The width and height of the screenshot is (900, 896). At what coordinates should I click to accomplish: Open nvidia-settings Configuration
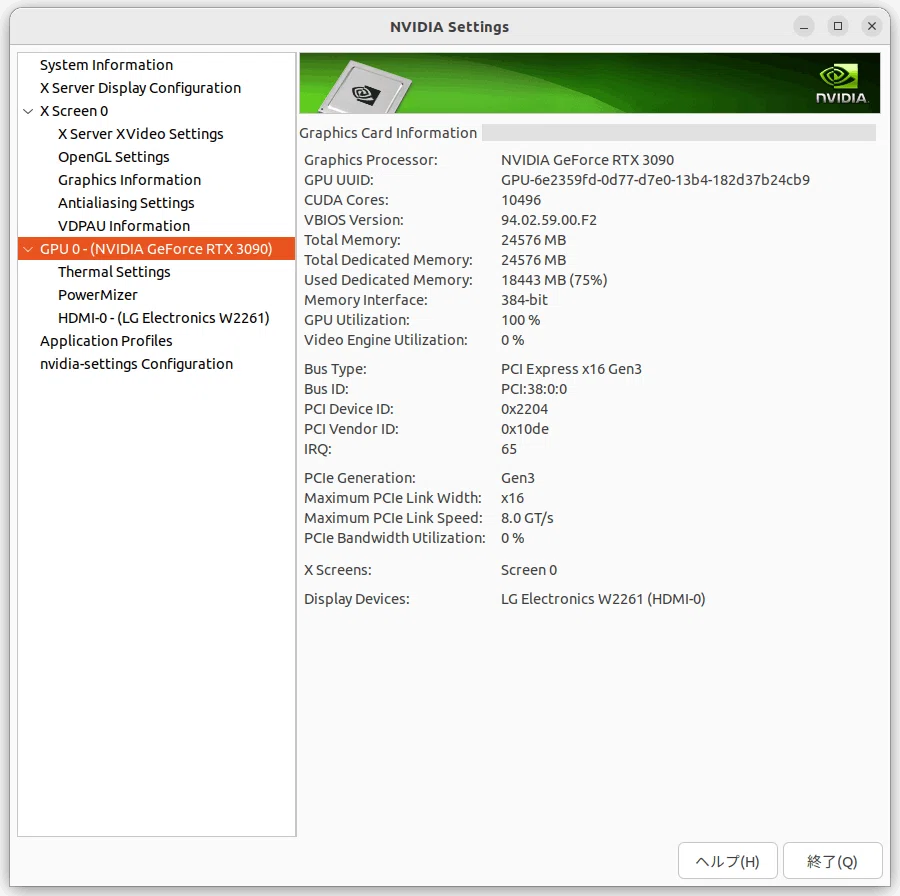coord(137,363)
